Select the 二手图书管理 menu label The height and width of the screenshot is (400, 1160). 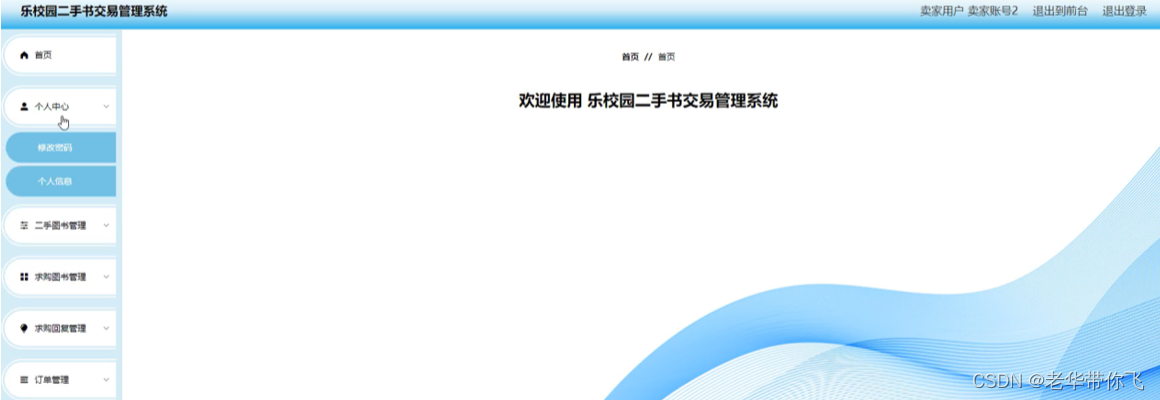coord(61,226)
